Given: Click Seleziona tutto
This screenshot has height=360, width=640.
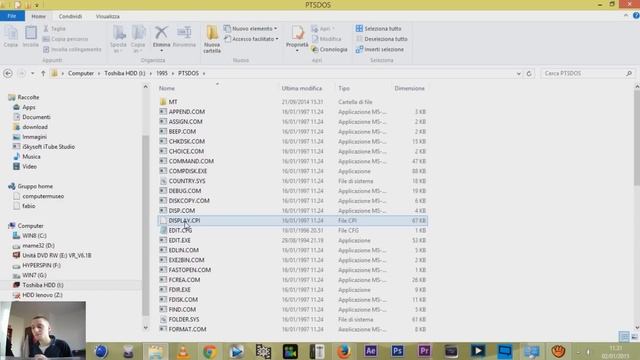Looking at the screenshot, I should click(378, 29).
